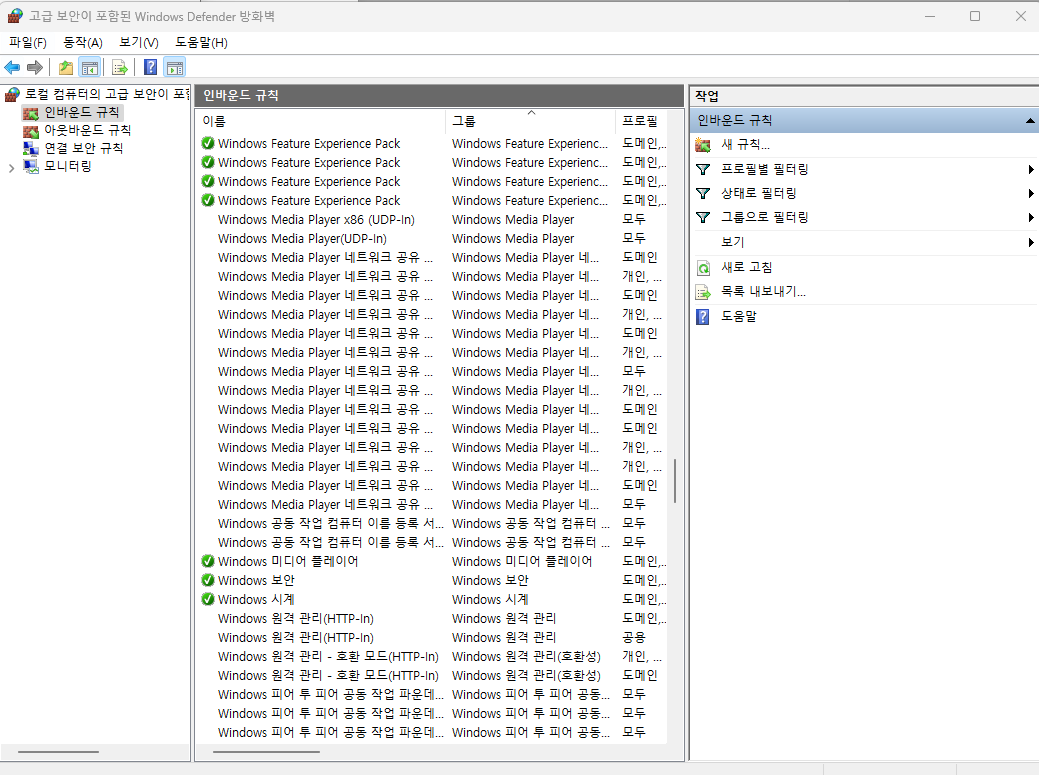This screenshot has width=1039, height=775.
Task: Click 프로필별 필터링 action label
Action: click(765, 170)
